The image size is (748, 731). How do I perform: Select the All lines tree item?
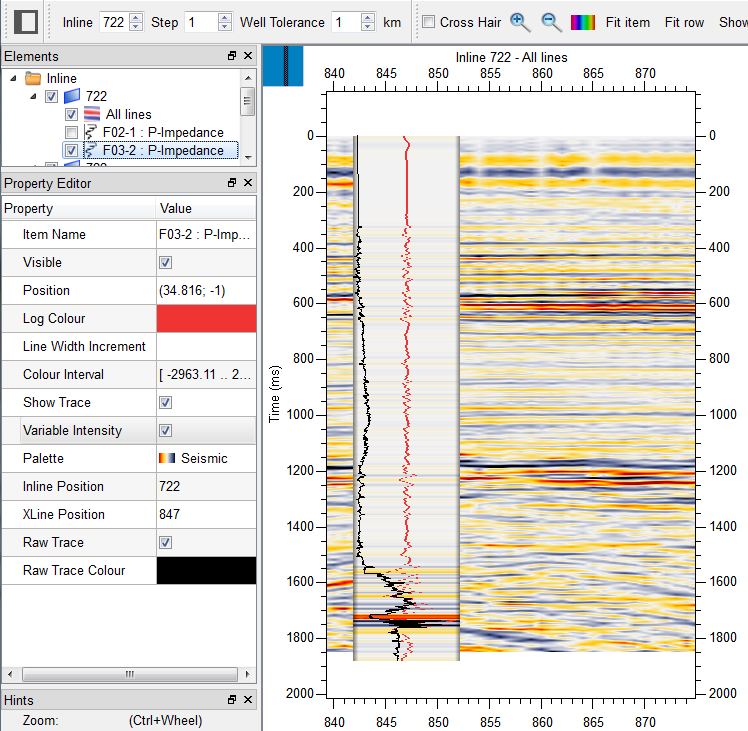[128, 115]
